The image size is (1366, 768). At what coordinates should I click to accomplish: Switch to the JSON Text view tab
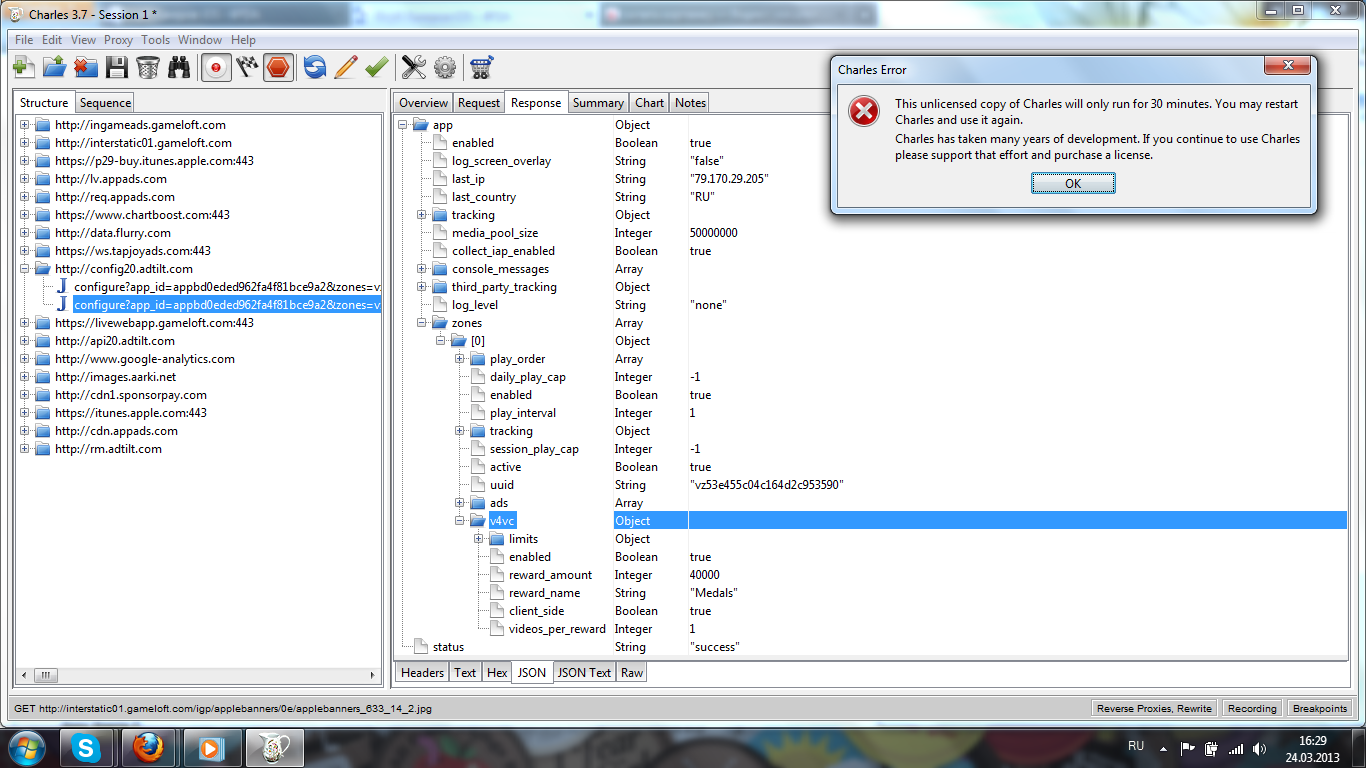[584, 673]
